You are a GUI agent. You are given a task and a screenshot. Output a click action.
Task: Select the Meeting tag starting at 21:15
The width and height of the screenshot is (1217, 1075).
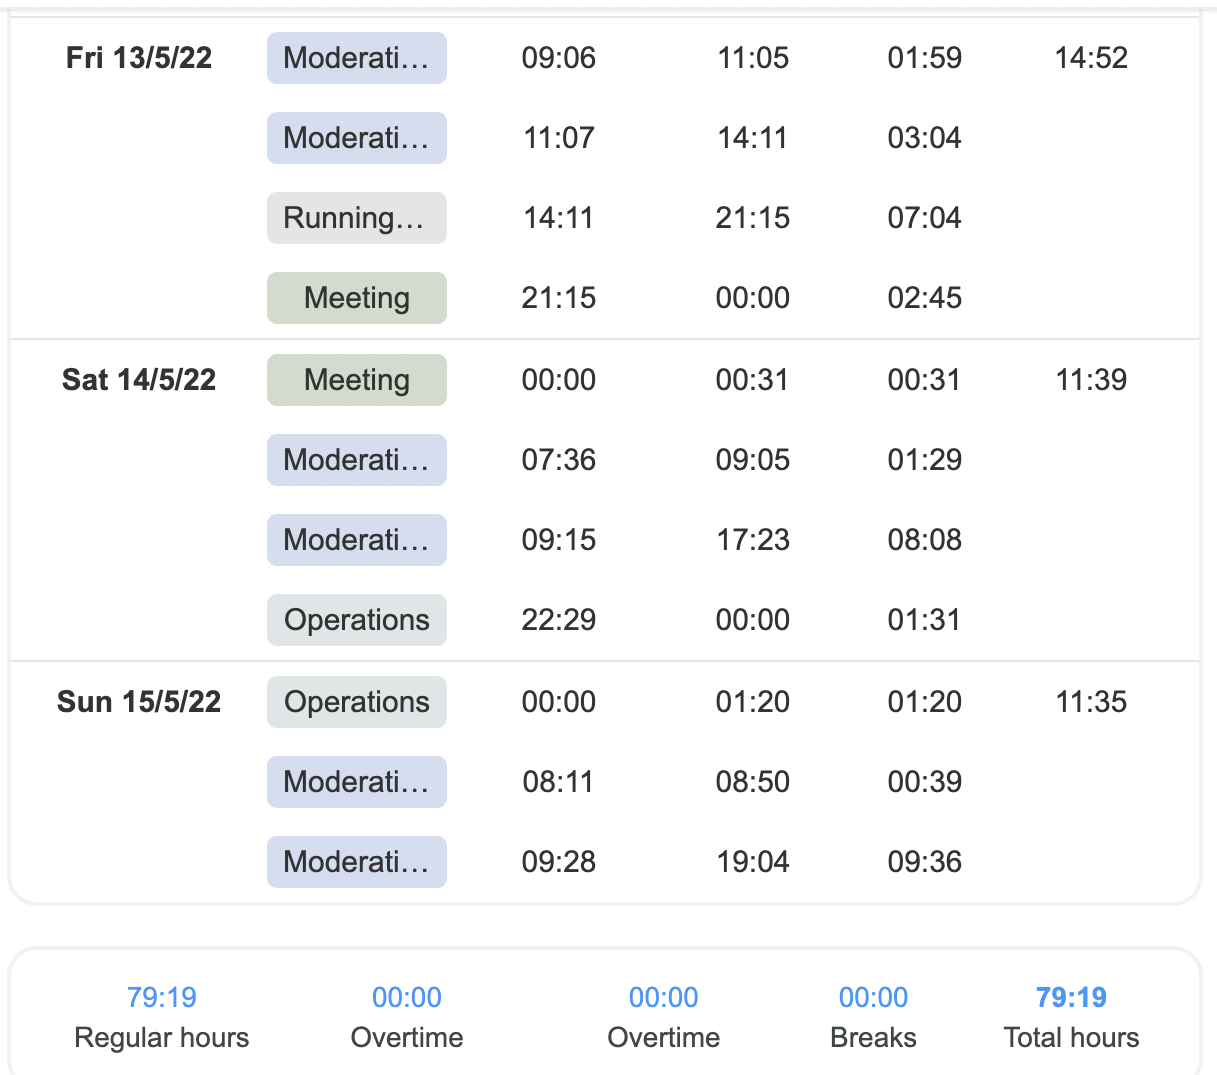(x=357, y=298)
